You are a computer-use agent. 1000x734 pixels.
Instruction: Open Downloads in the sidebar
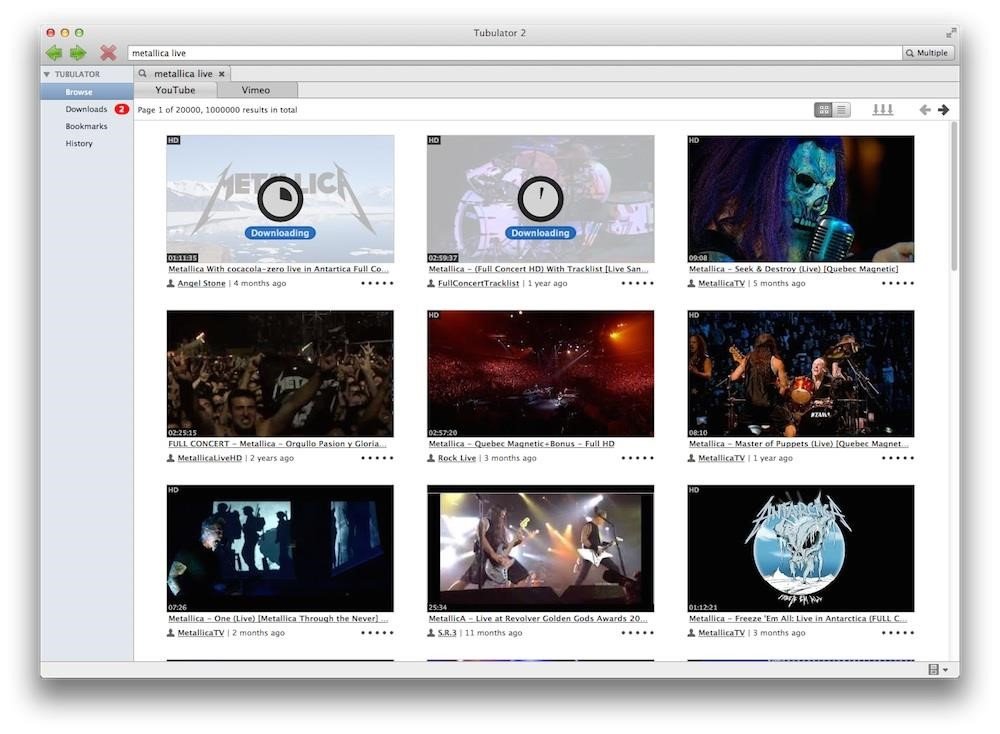86,109
